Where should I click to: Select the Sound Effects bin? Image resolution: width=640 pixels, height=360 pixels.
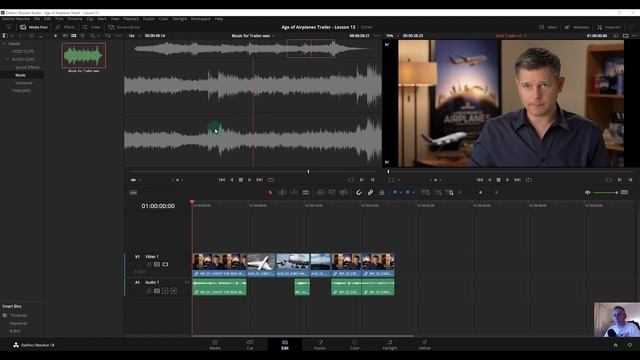(27, 67)
